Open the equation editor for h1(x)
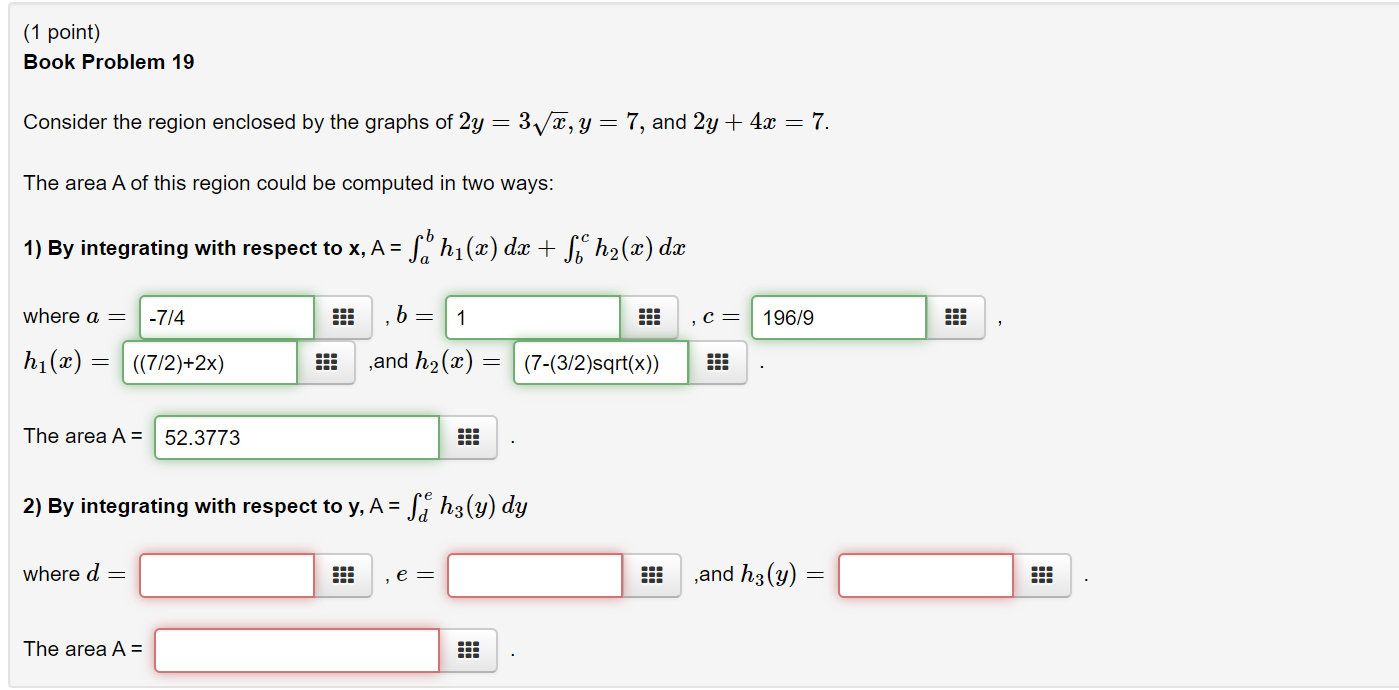The height and width of the screenshot is (690, 1399). coord(327,363)
